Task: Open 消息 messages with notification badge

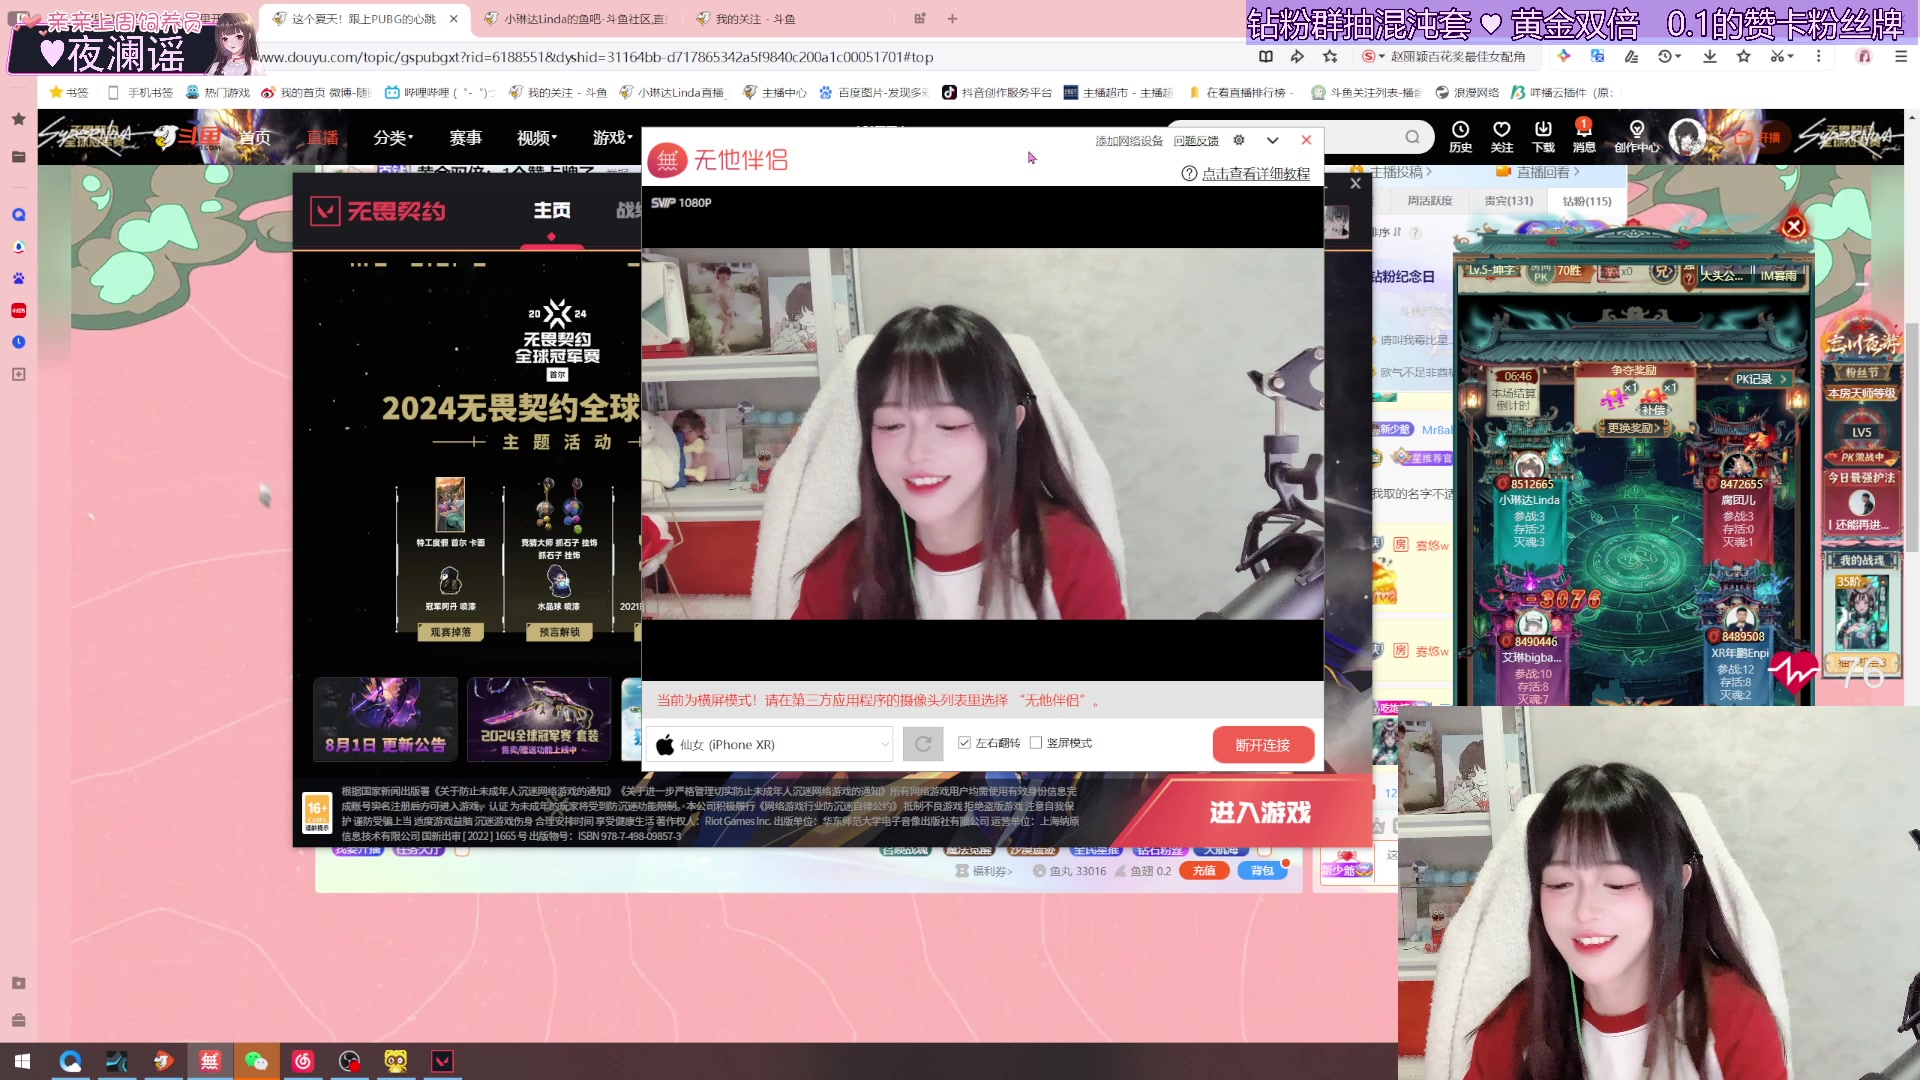Action: point(1584,136)
